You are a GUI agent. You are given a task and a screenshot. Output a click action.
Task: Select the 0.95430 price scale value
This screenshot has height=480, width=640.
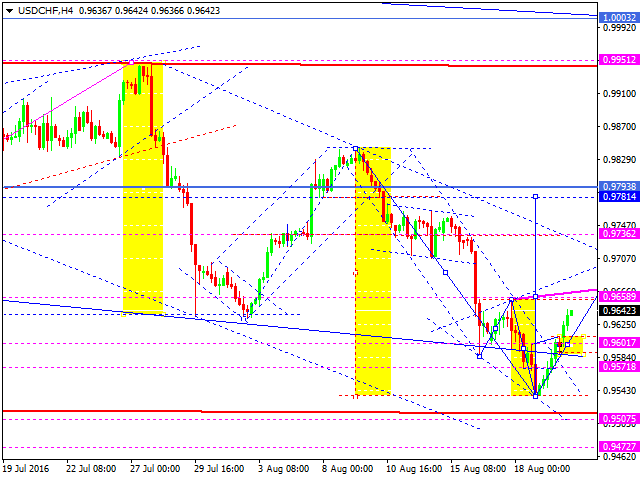620,391
